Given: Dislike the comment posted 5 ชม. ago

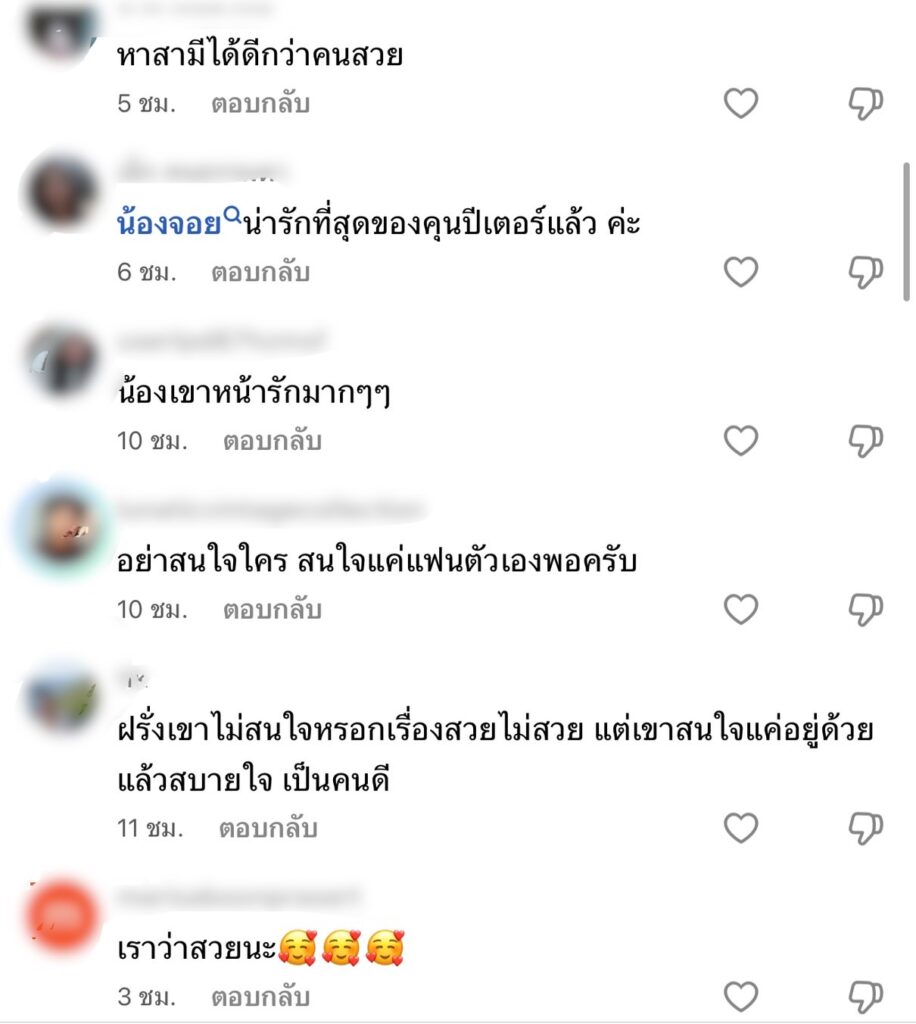Looking at the screenshot, I should click(866, 103).
